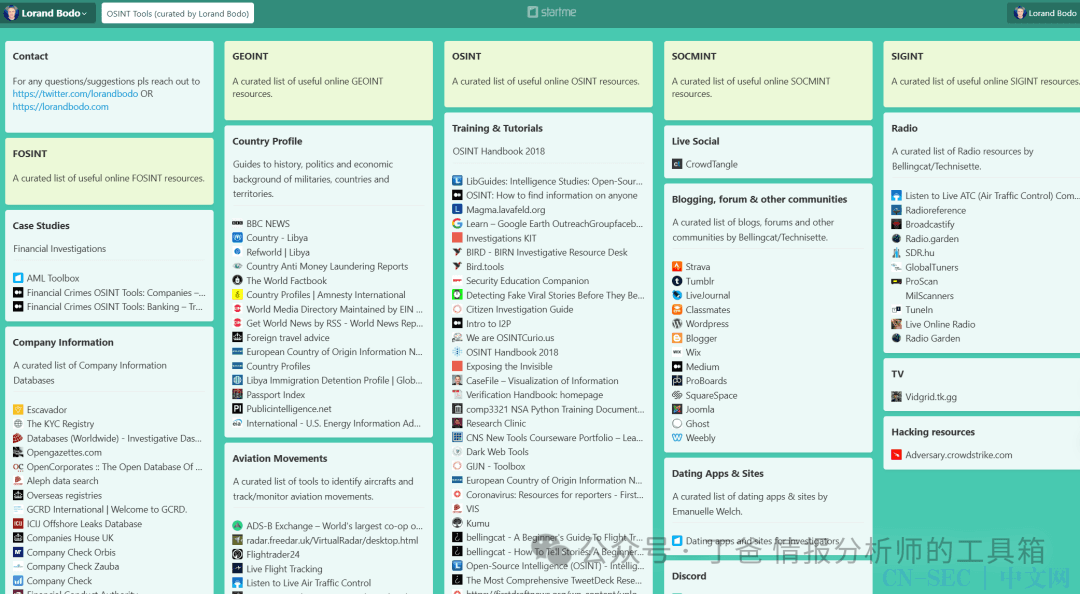Click the Amnesty International country profiles icon
Image resolution: width=1080 pixels, height=594 pixels.
[x=238, y=295]
